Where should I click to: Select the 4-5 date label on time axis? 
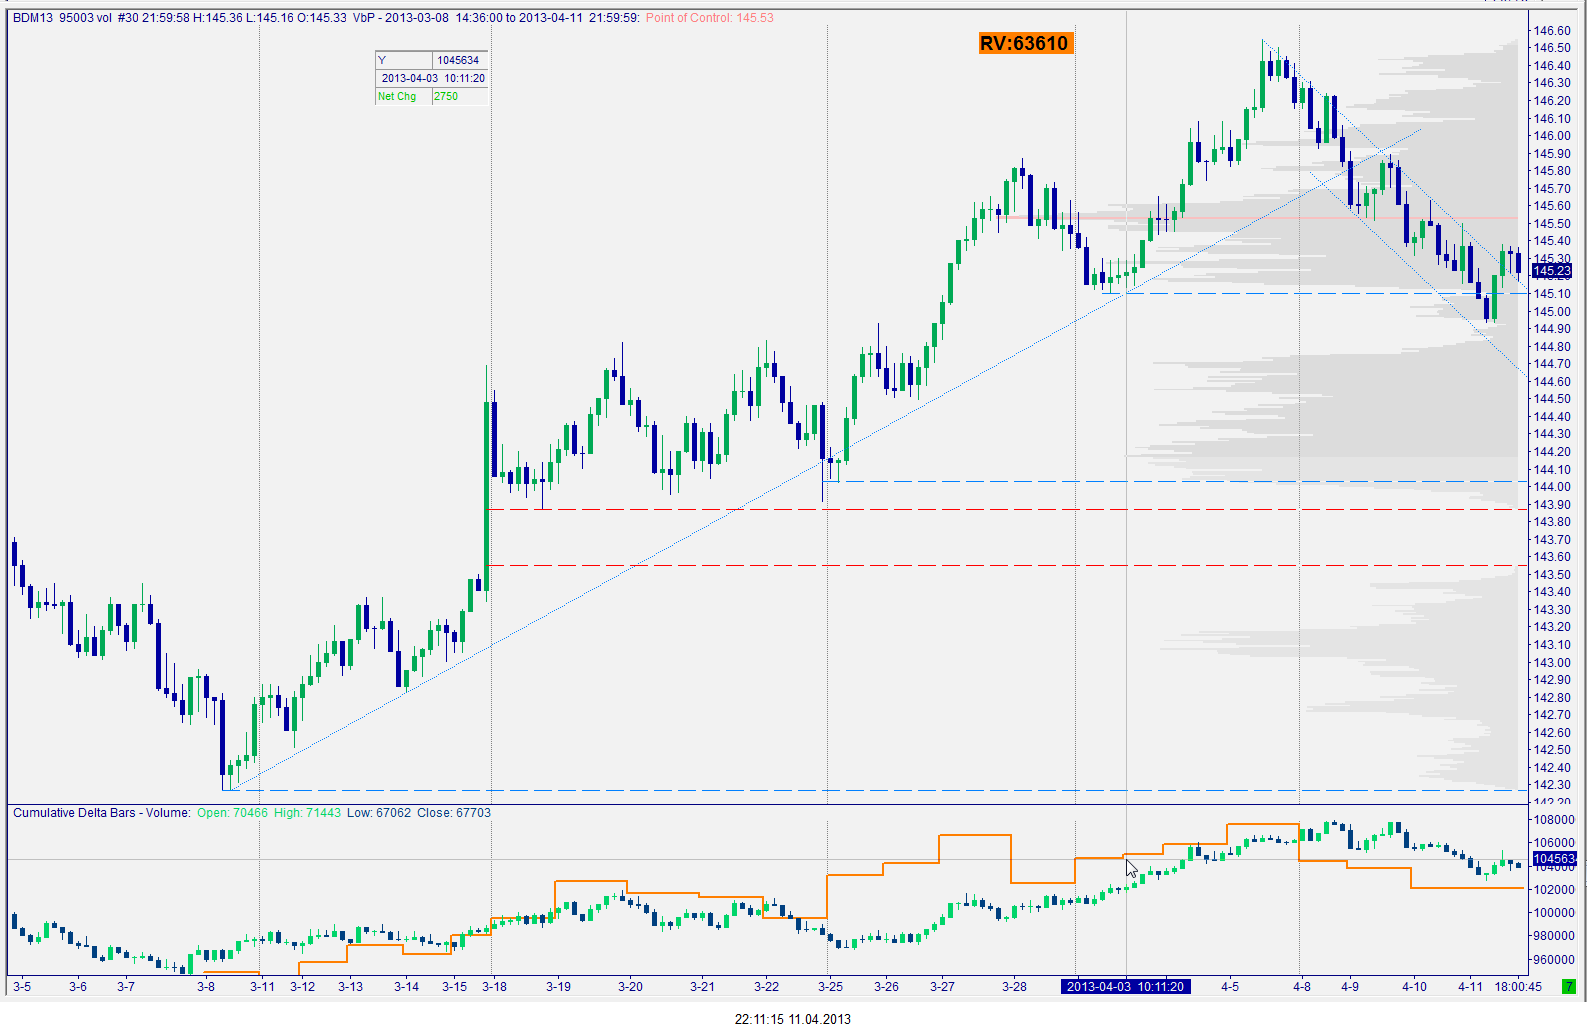pos(1230,987)
